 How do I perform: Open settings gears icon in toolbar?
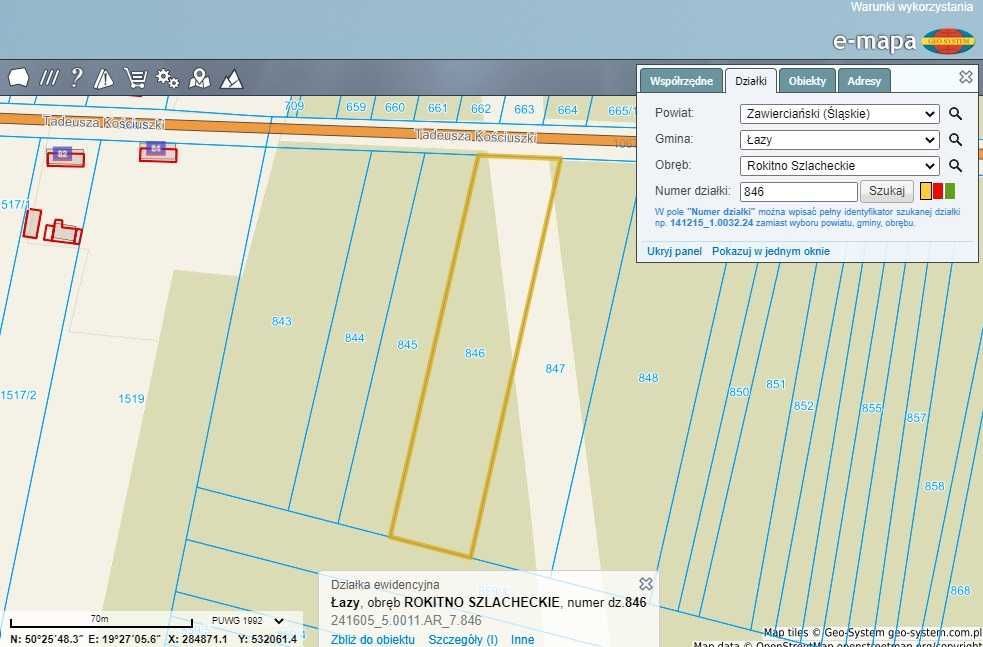click(167, 78)
